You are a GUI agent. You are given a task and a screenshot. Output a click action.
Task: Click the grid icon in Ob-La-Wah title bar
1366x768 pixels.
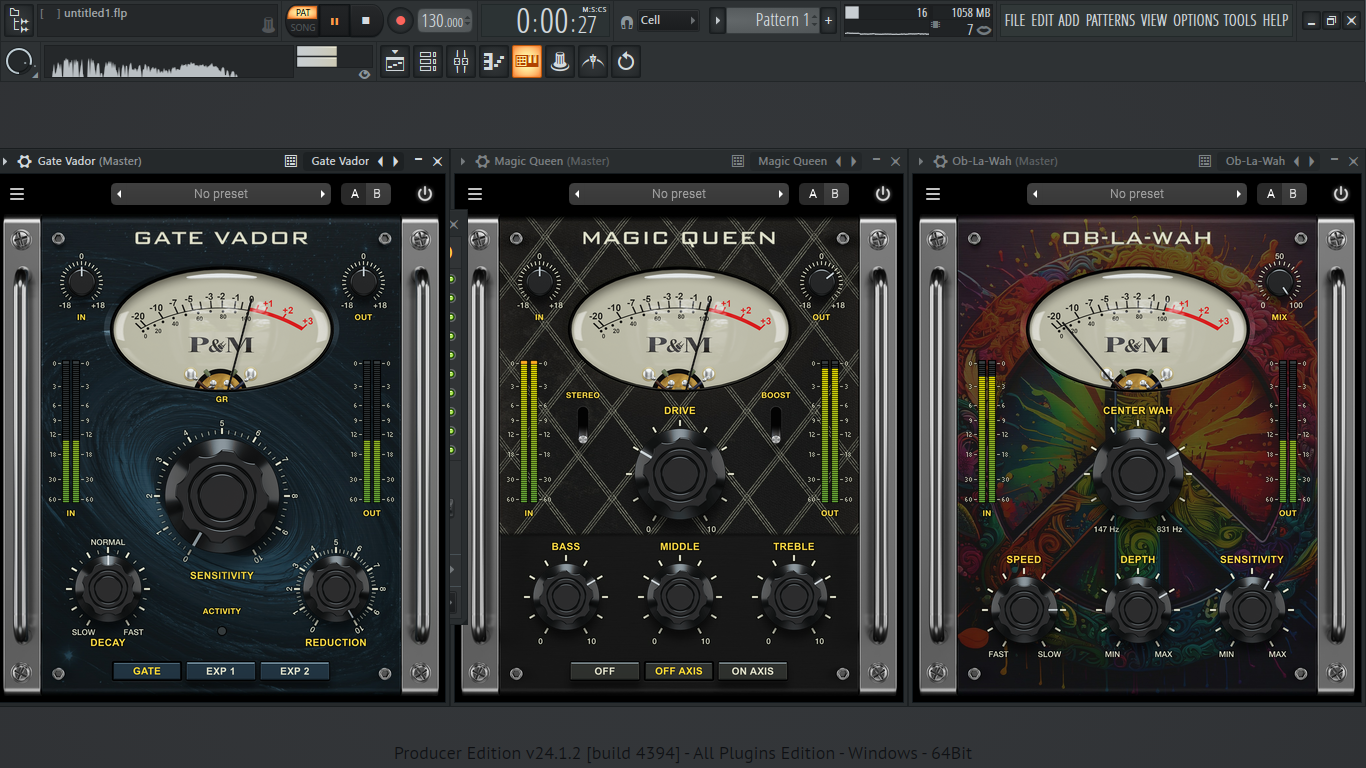pyautogui.click(x=1206, y=161)
